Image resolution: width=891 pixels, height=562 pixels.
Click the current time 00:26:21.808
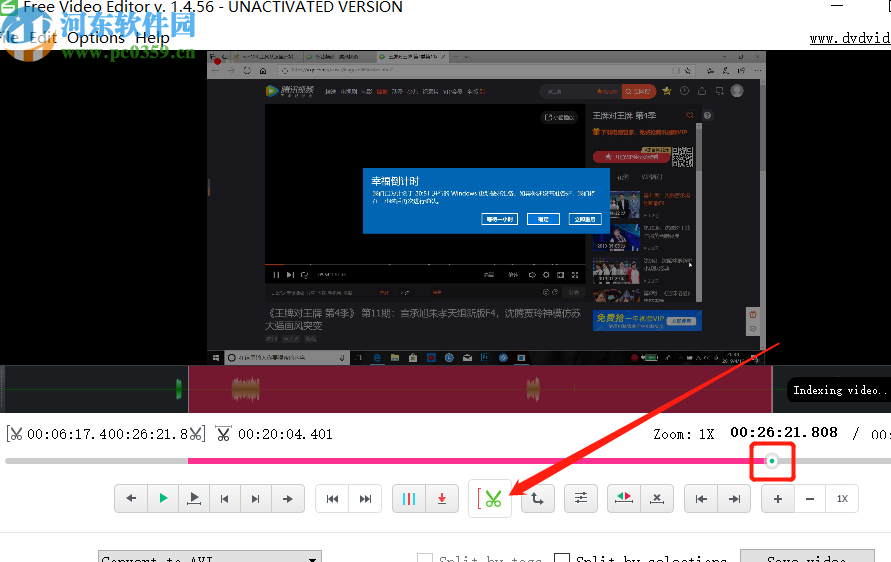click(784, 432)
